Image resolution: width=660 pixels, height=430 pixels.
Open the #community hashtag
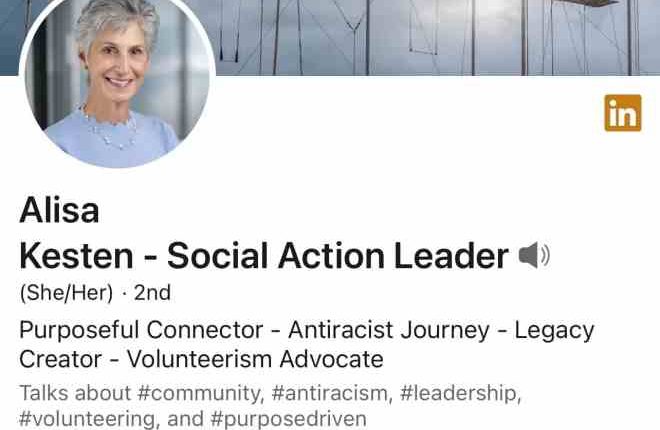click(x=200, y=393)
